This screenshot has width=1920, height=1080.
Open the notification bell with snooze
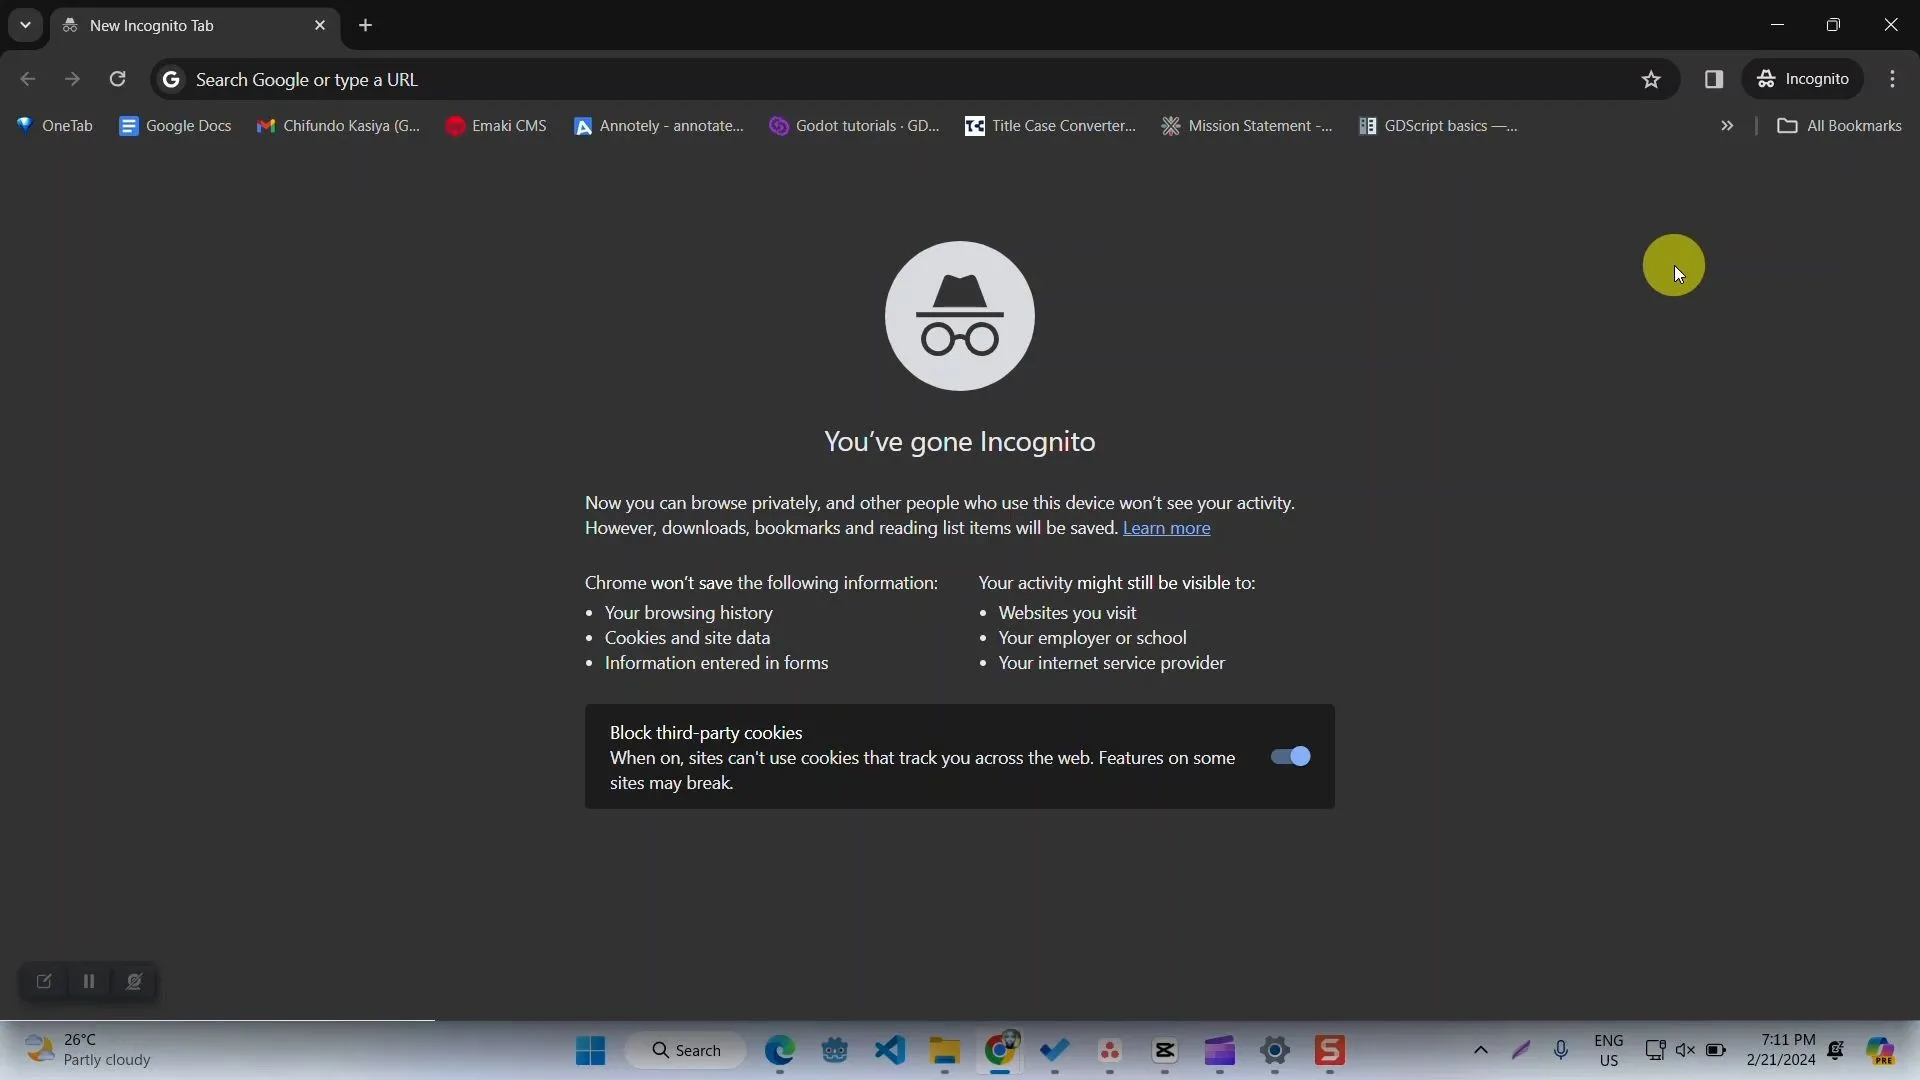coord(1836,1051)
